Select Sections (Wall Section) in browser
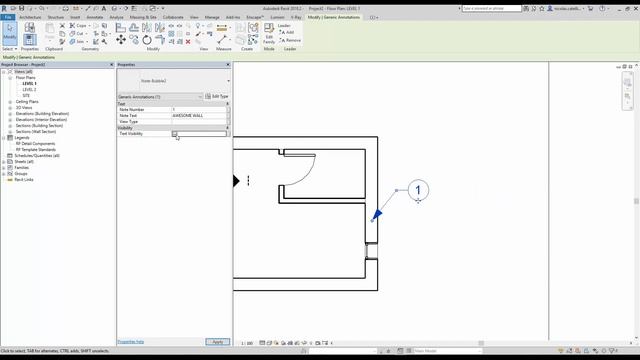 36,132
